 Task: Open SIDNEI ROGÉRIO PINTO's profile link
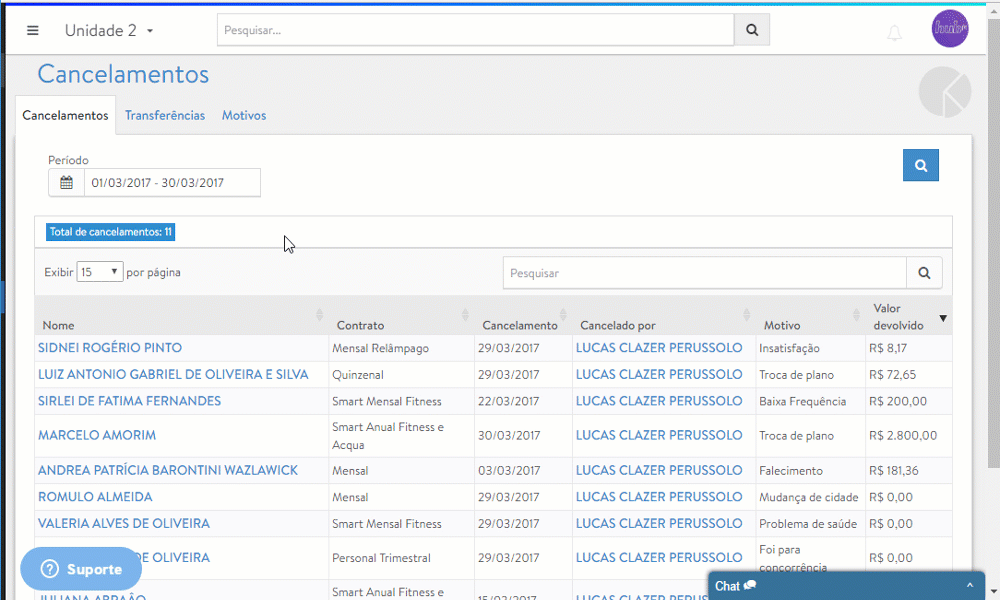tap(110, 348)
